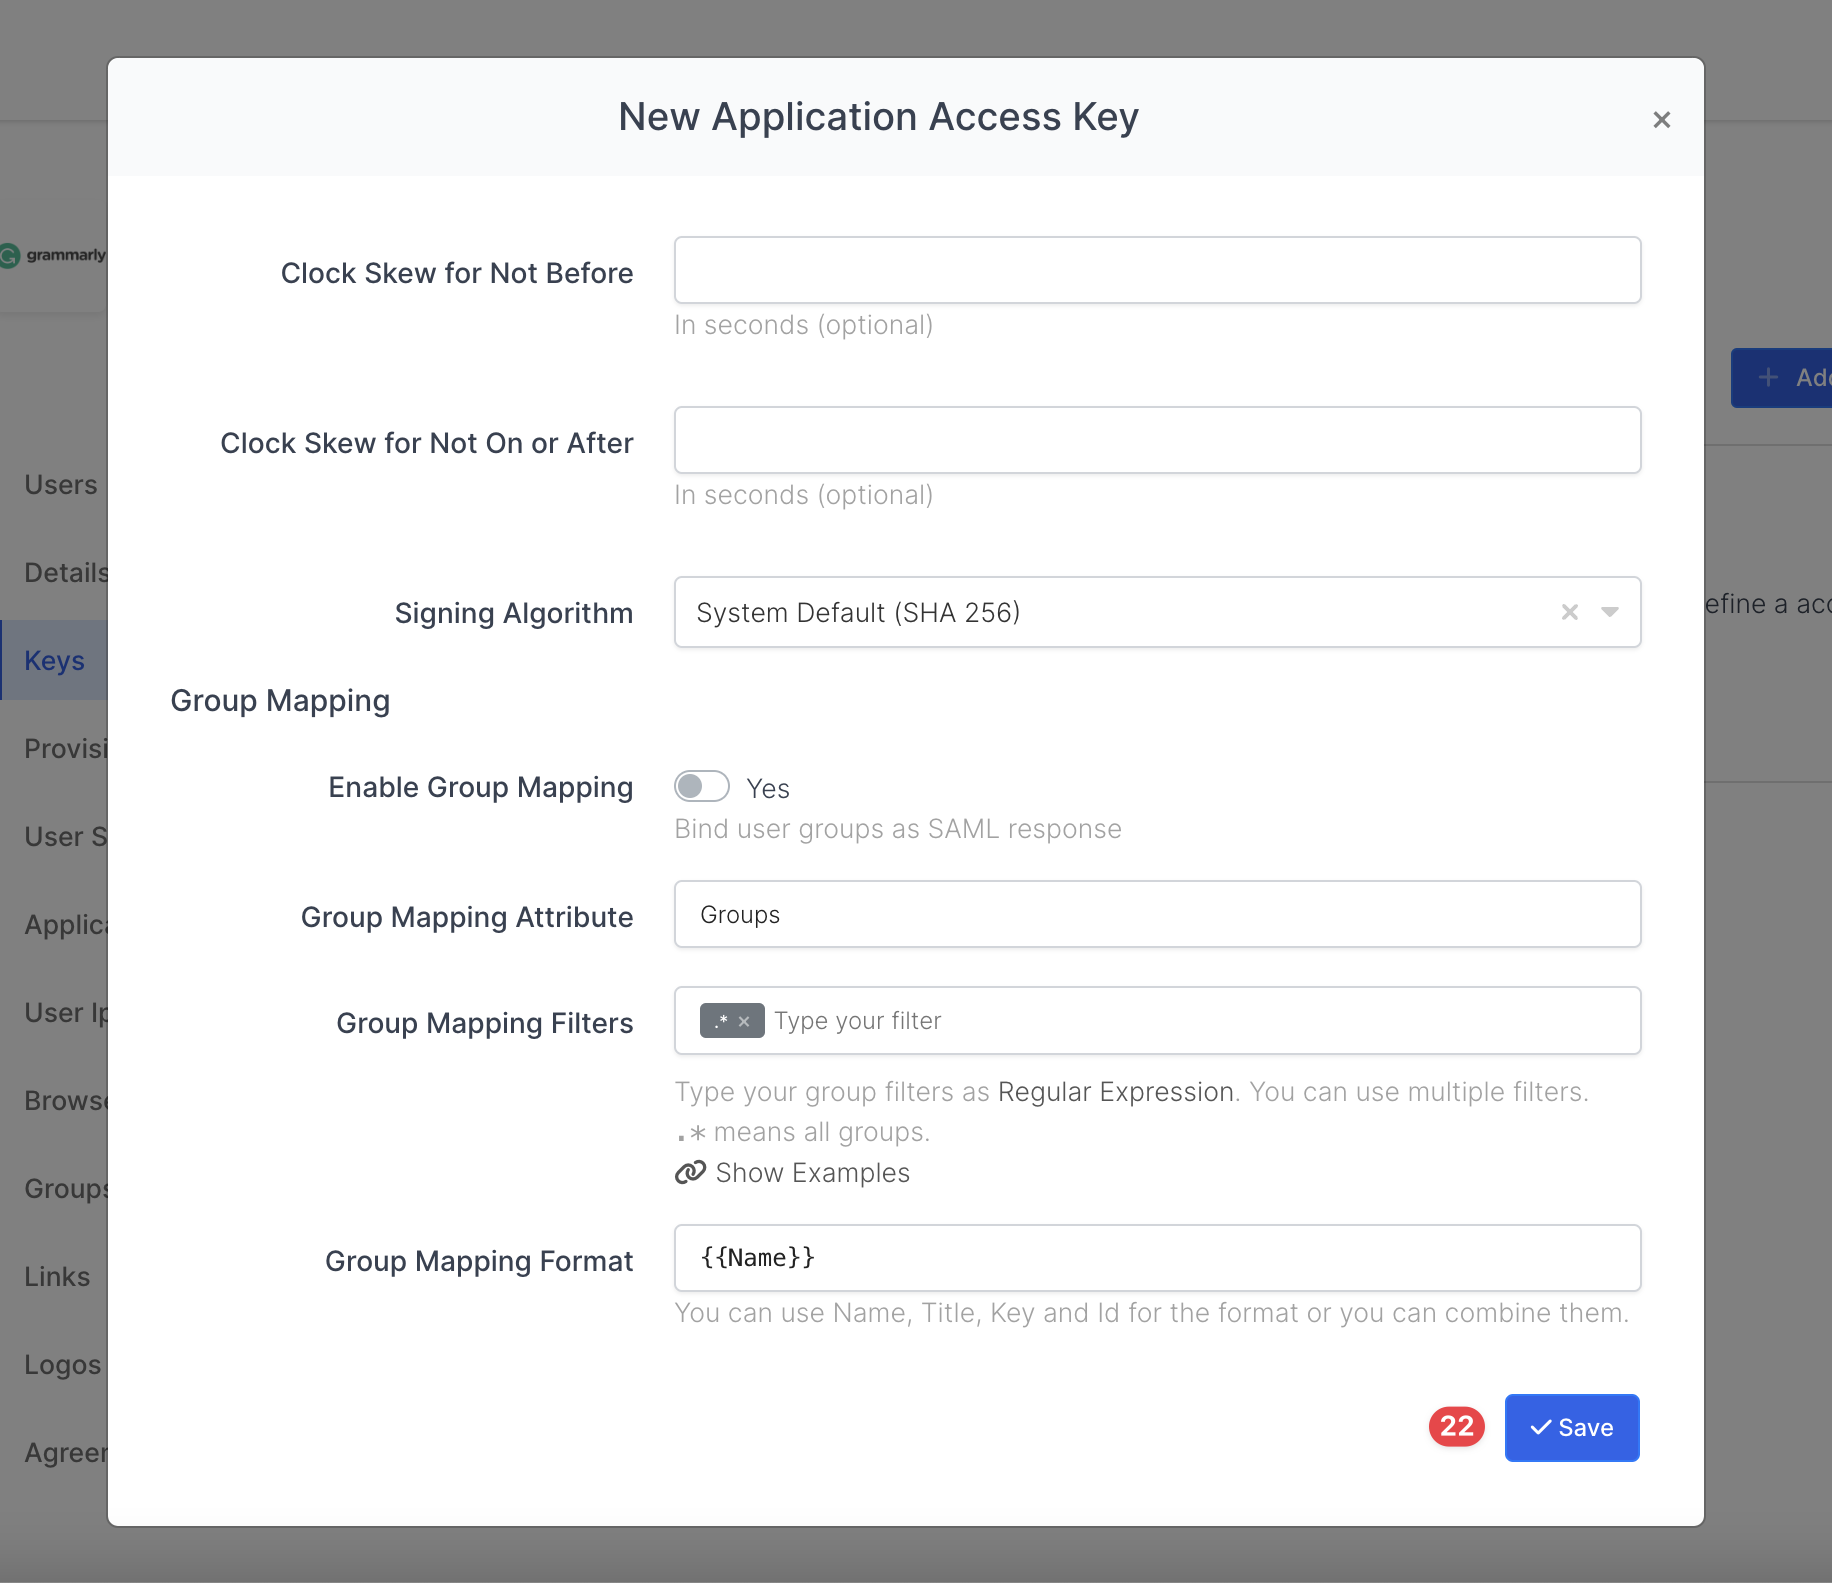The width and height of the screenshot is (1832, 1583).
Task: Click the Group Mapping Attribute input
Action: coord(1157,914)
